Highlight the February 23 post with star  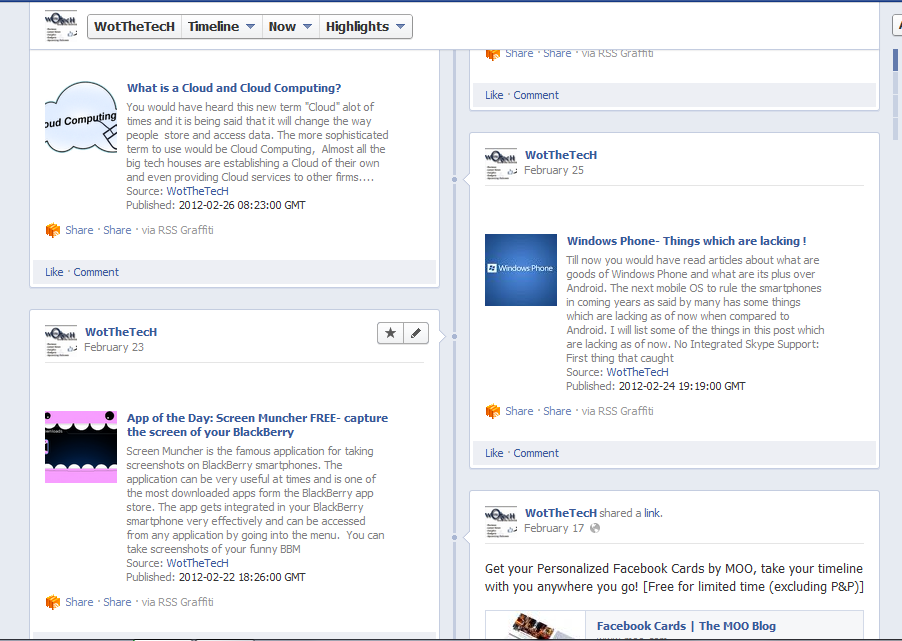click(x=390, y=333)
